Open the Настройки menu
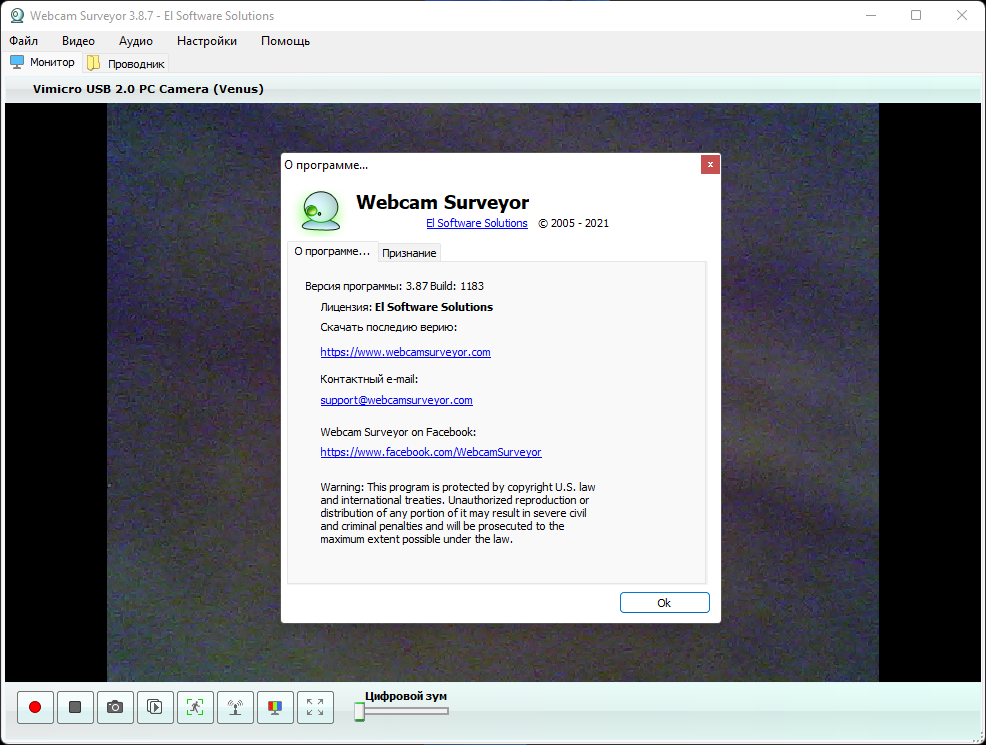 click(207, 41)
